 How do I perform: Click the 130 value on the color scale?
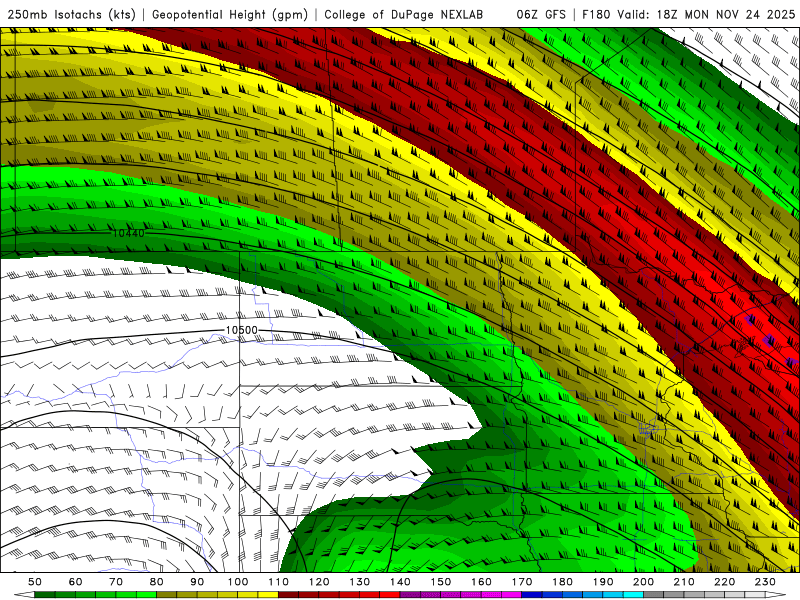click(359, 582)
